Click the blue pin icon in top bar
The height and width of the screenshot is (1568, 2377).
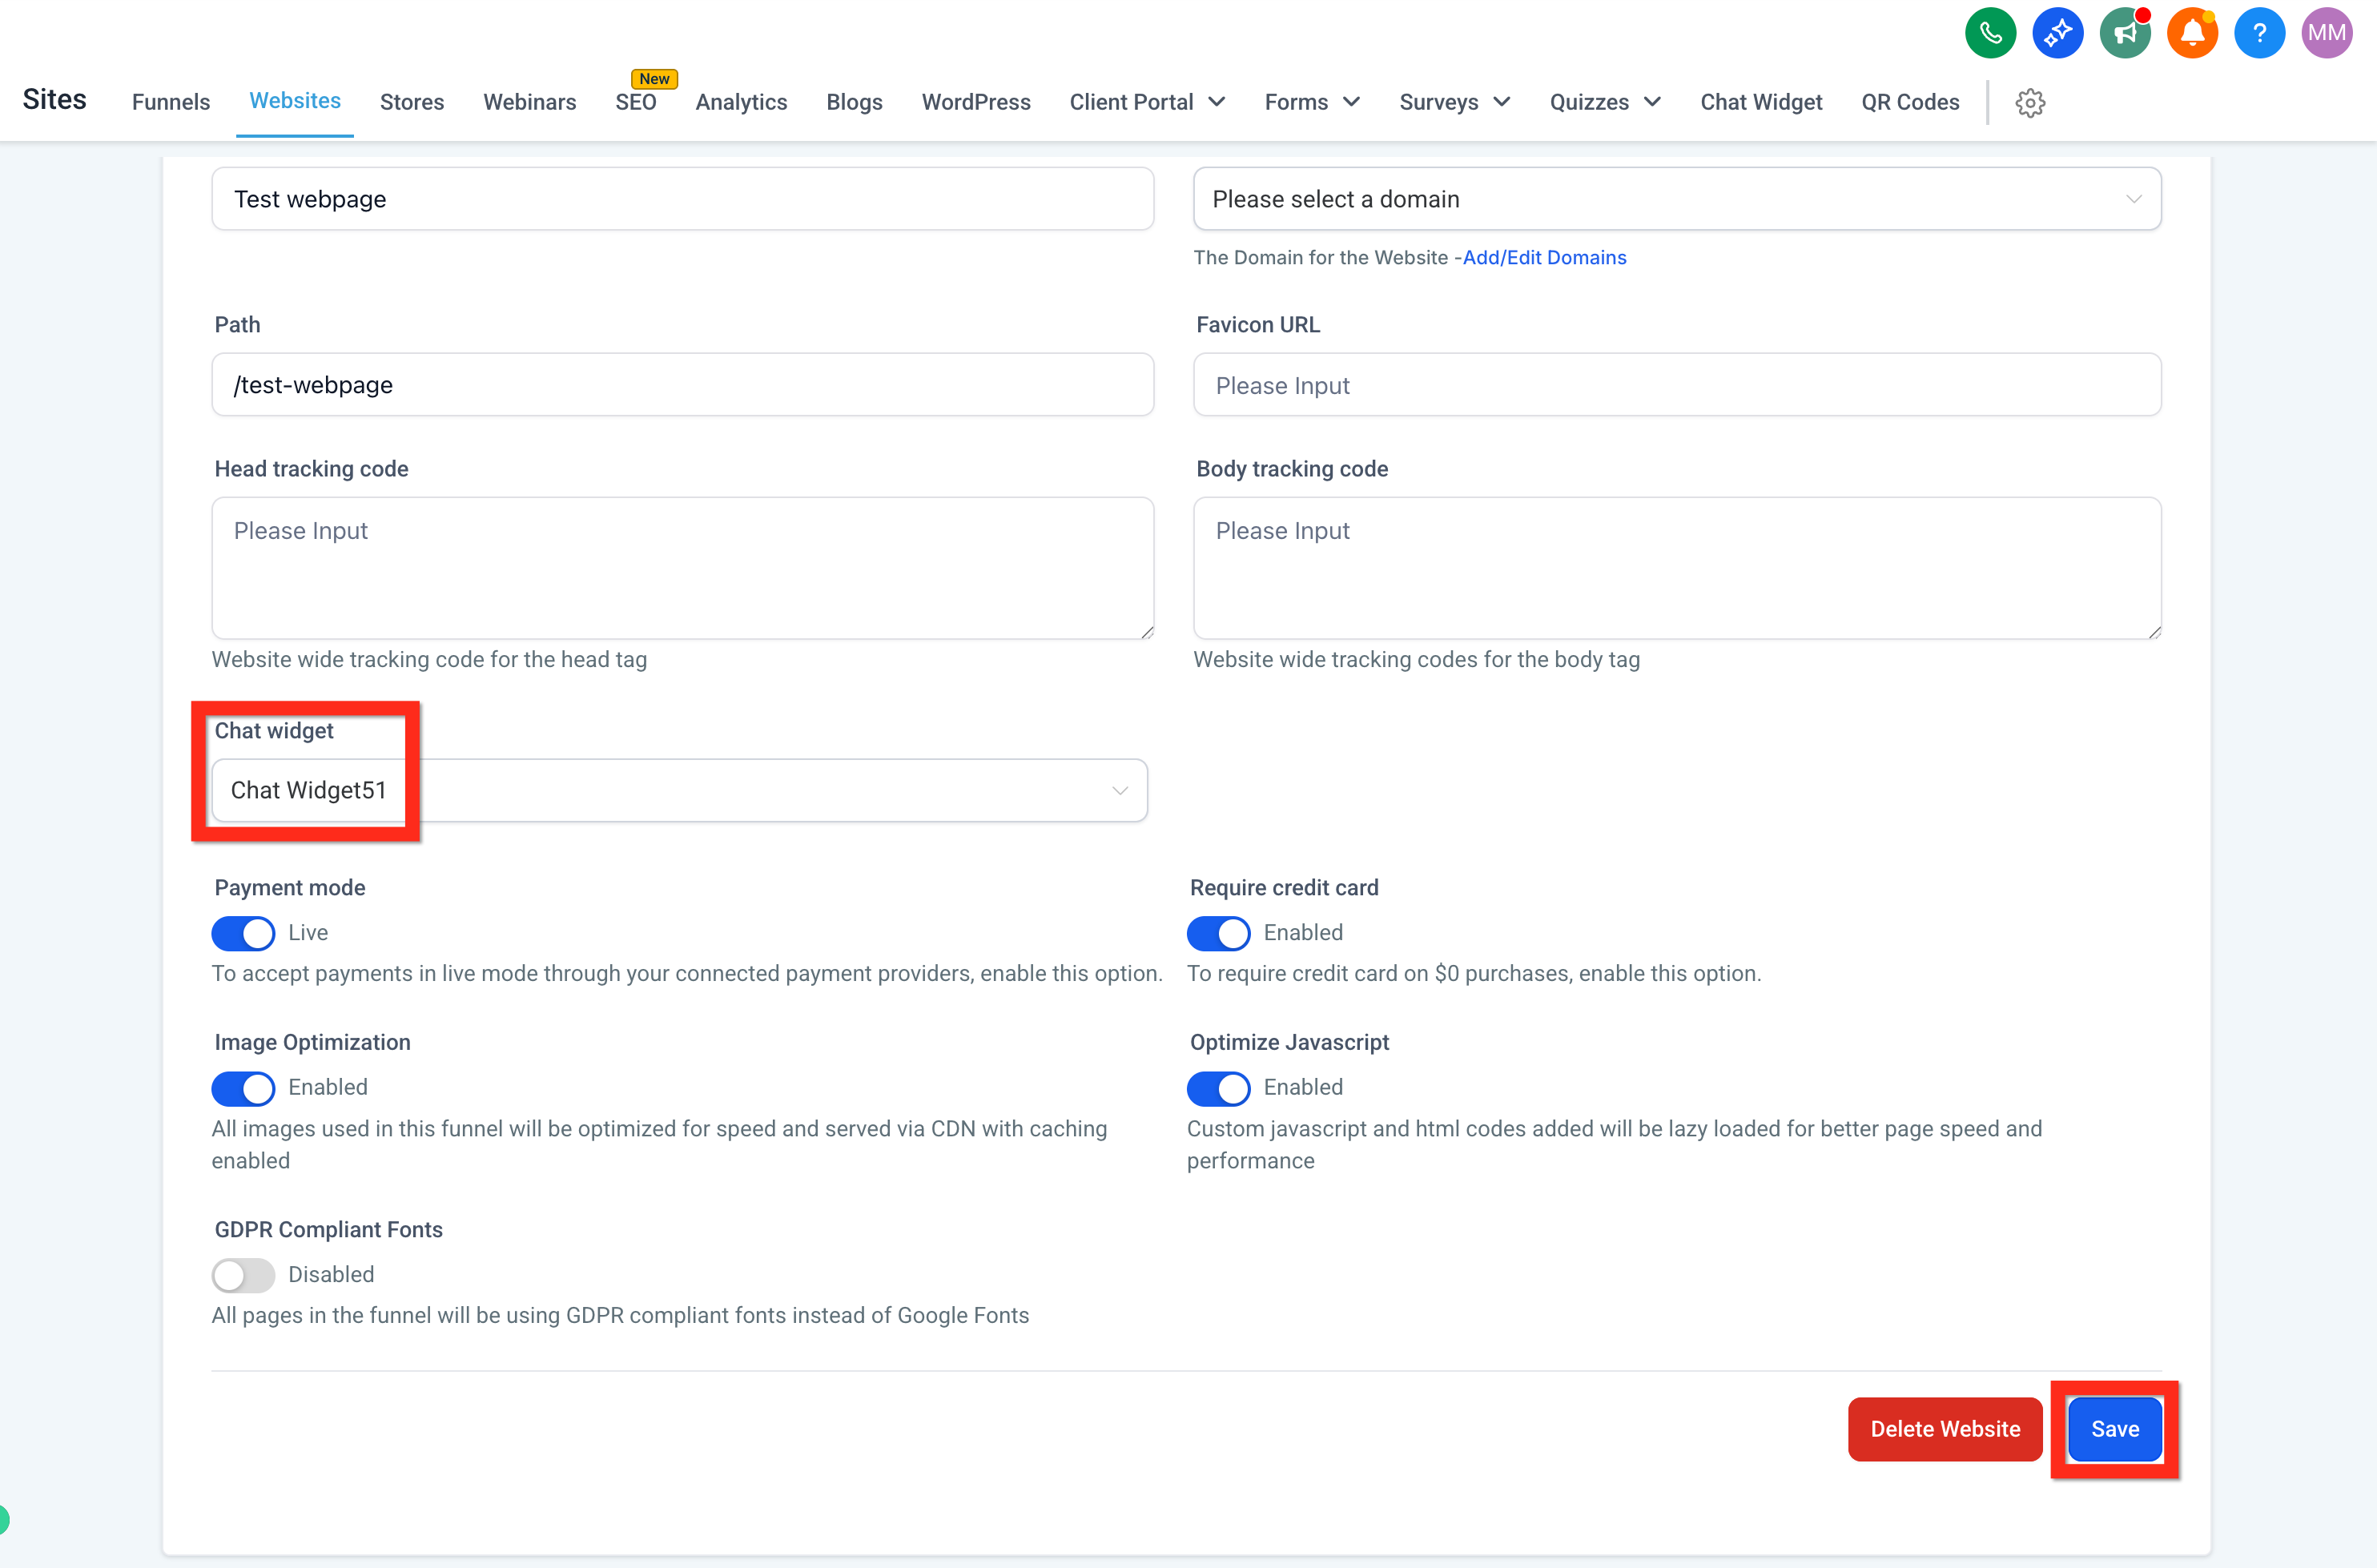pos(2058,32)
